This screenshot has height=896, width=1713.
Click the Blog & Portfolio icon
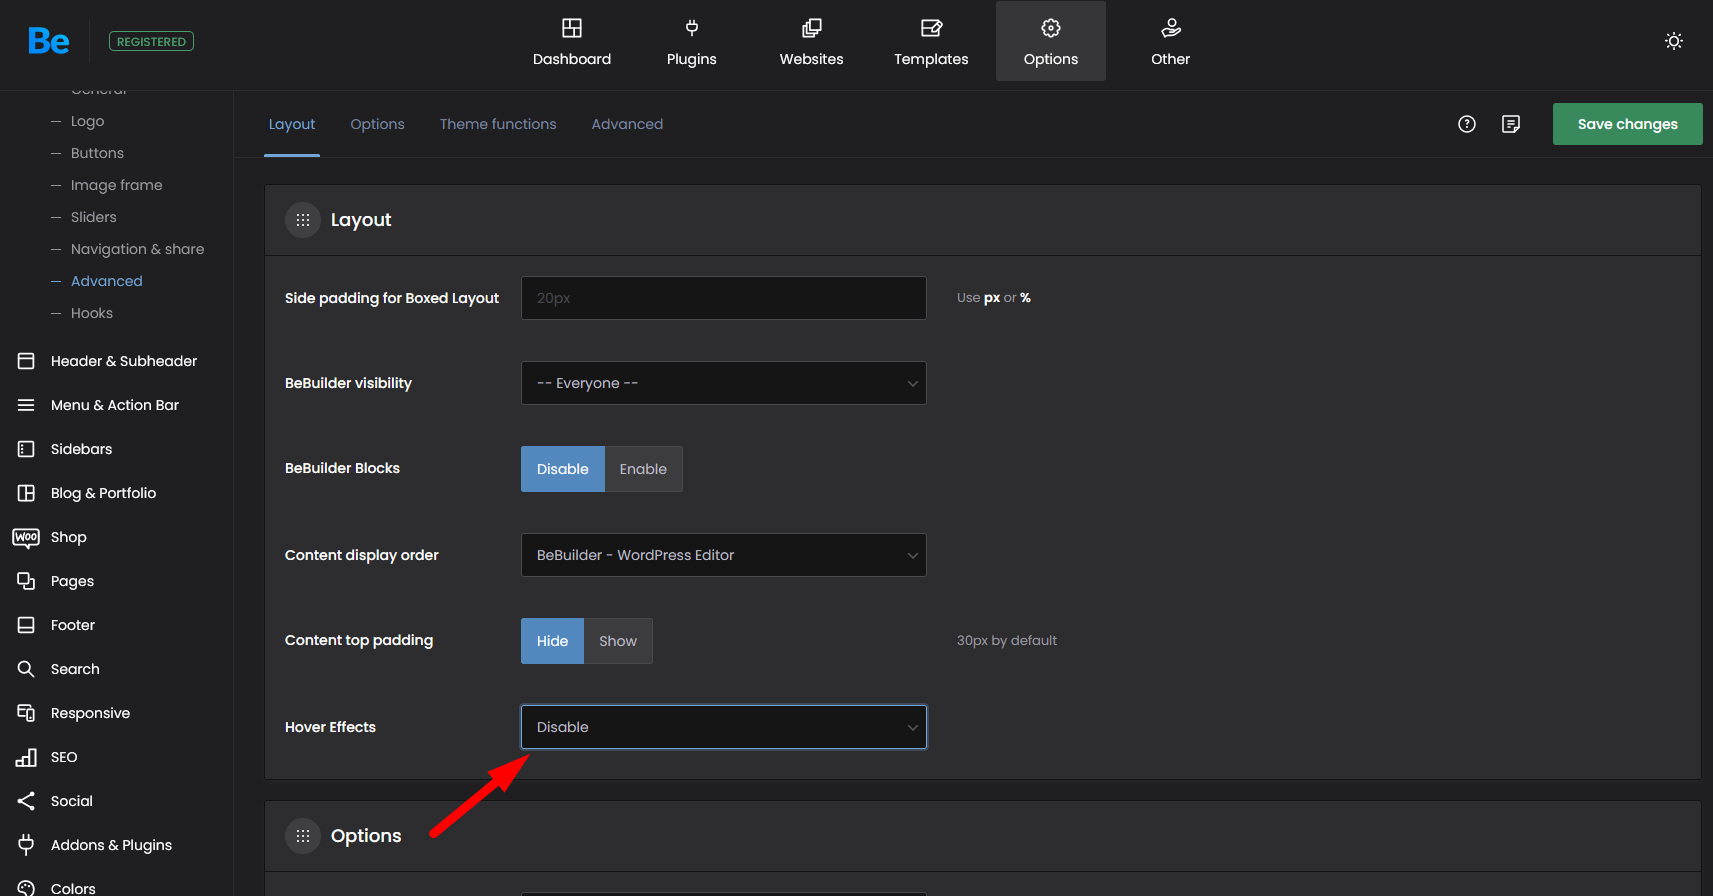(x=26, y=493)
